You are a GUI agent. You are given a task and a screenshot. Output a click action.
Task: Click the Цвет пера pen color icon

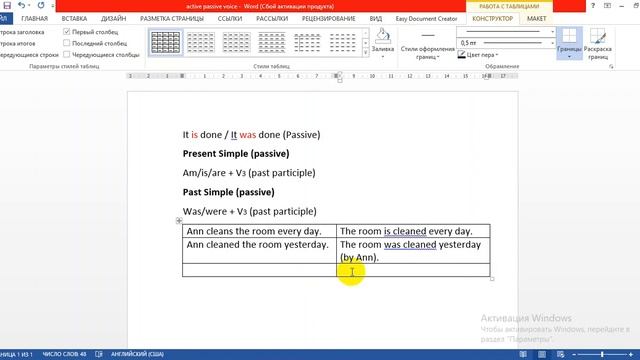[462, 54]
